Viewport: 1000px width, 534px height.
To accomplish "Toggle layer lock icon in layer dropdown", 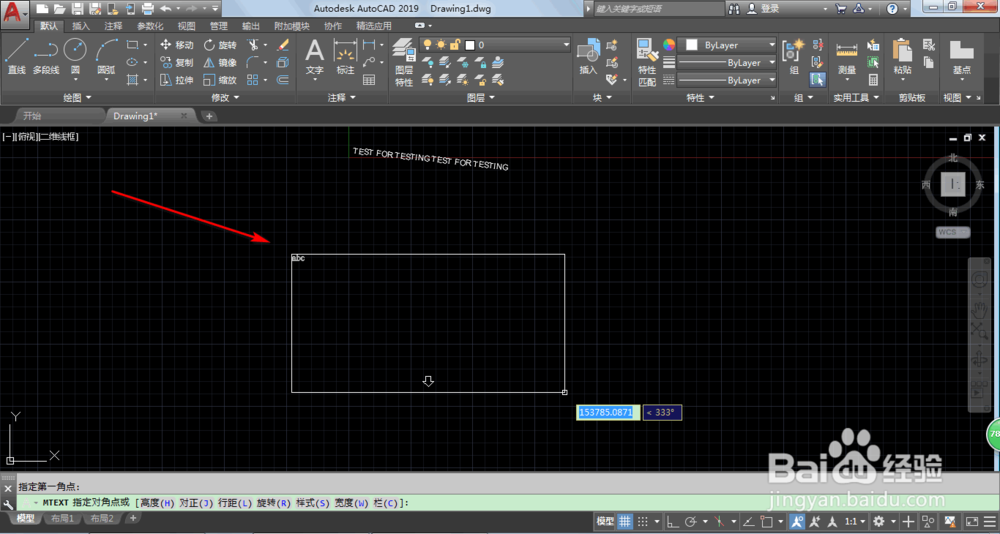I will 455,45.
